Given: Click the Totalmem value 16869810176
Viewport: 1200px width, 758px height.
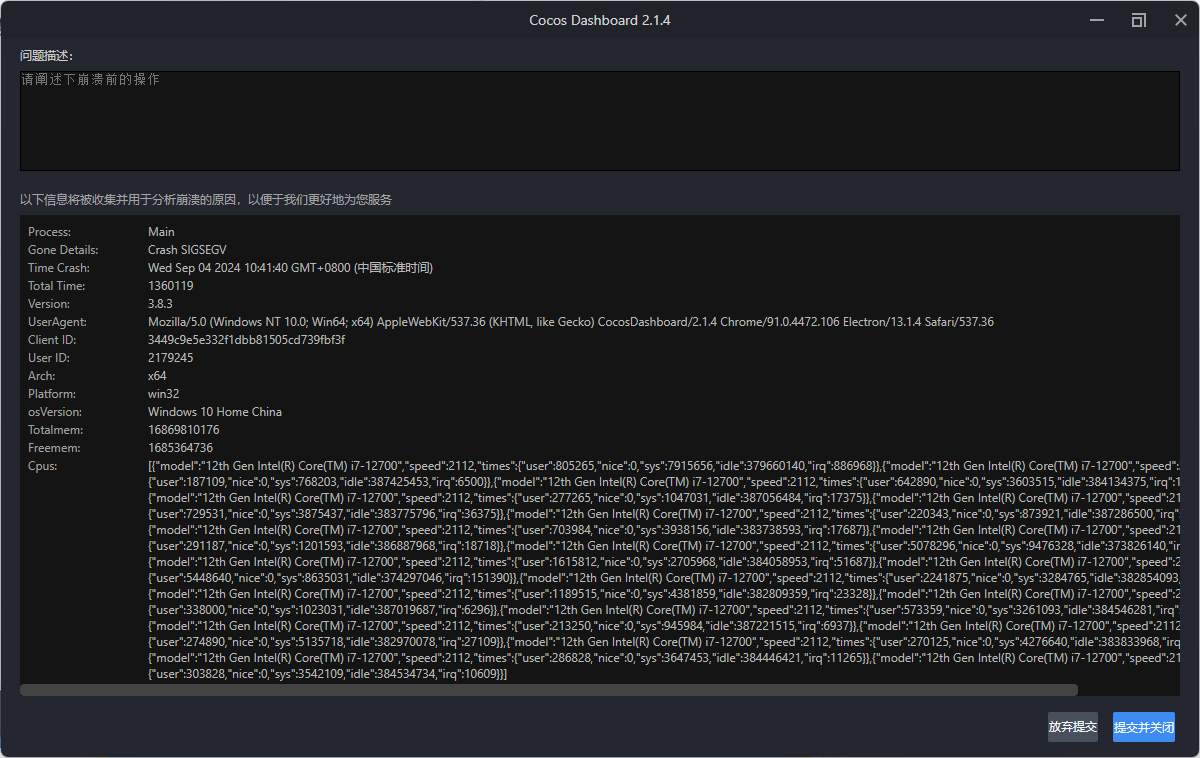Looking at the screenshot, I should [184, 430].
